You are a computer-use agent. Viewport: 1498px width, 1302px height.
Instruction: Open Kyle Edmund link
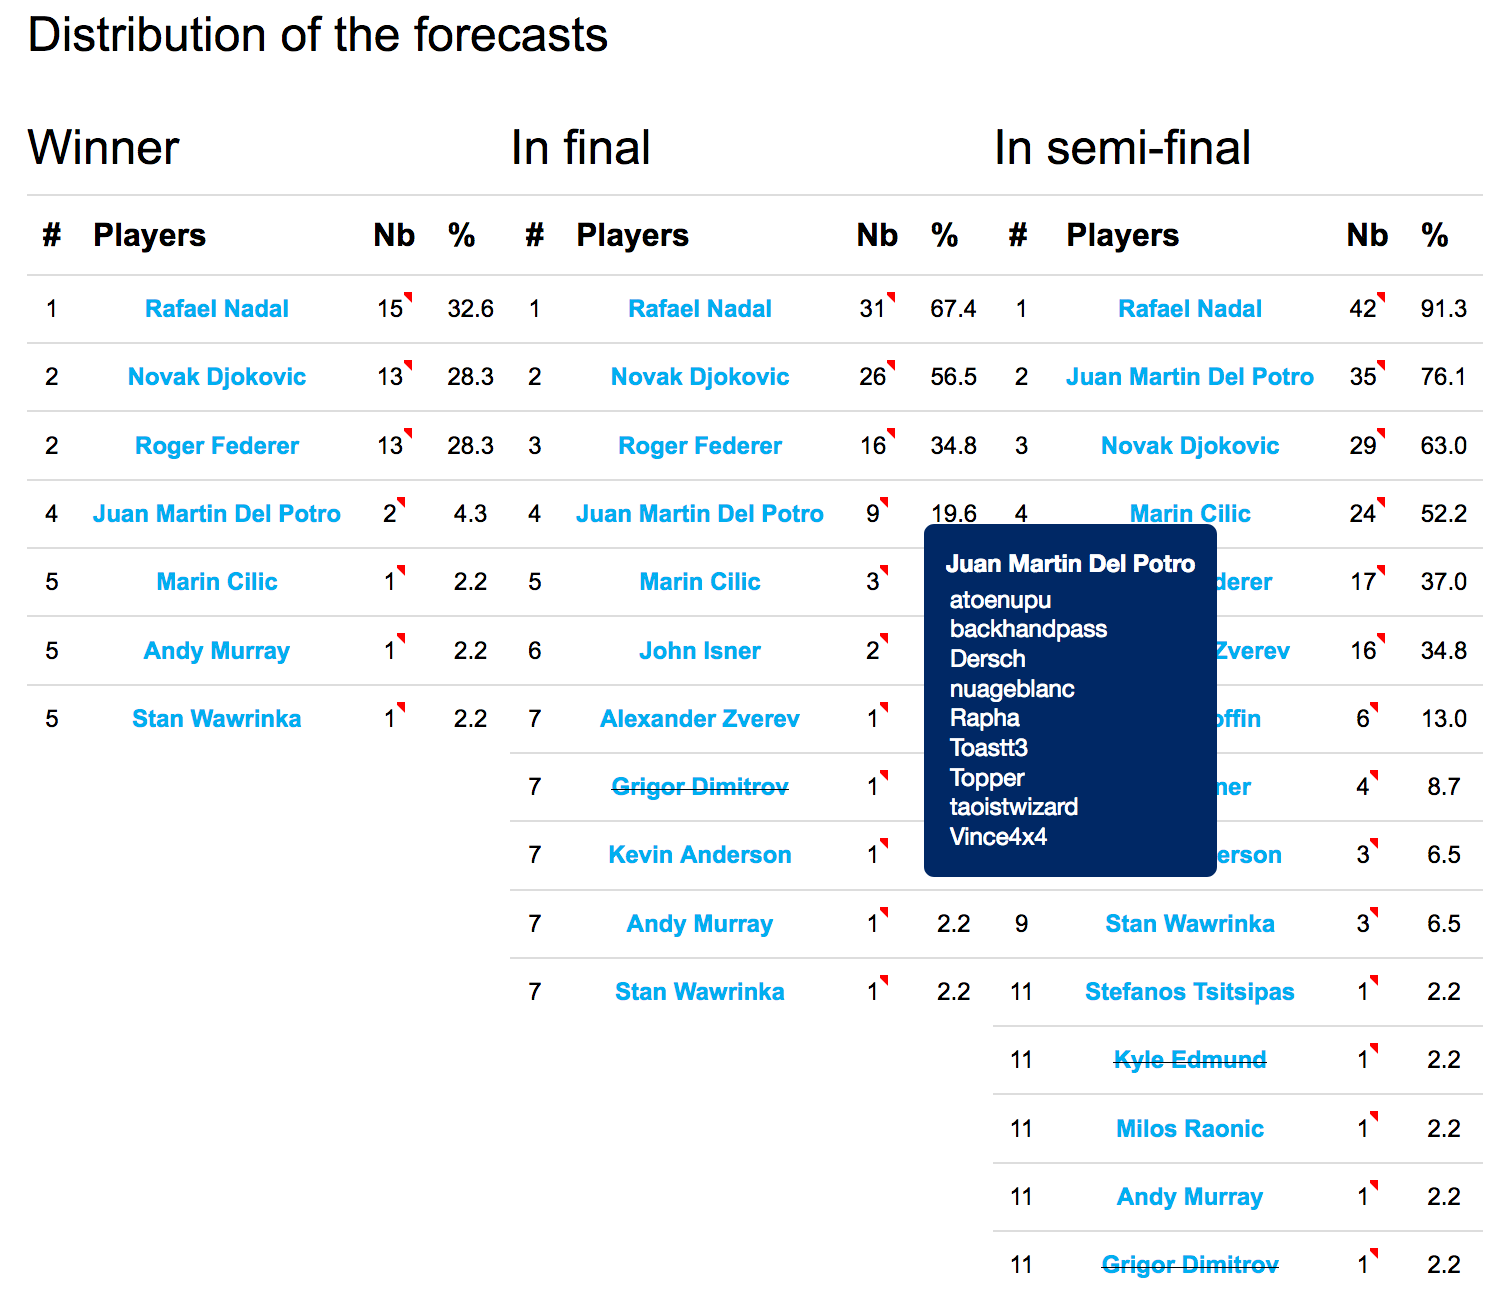click(1190, 1060)
